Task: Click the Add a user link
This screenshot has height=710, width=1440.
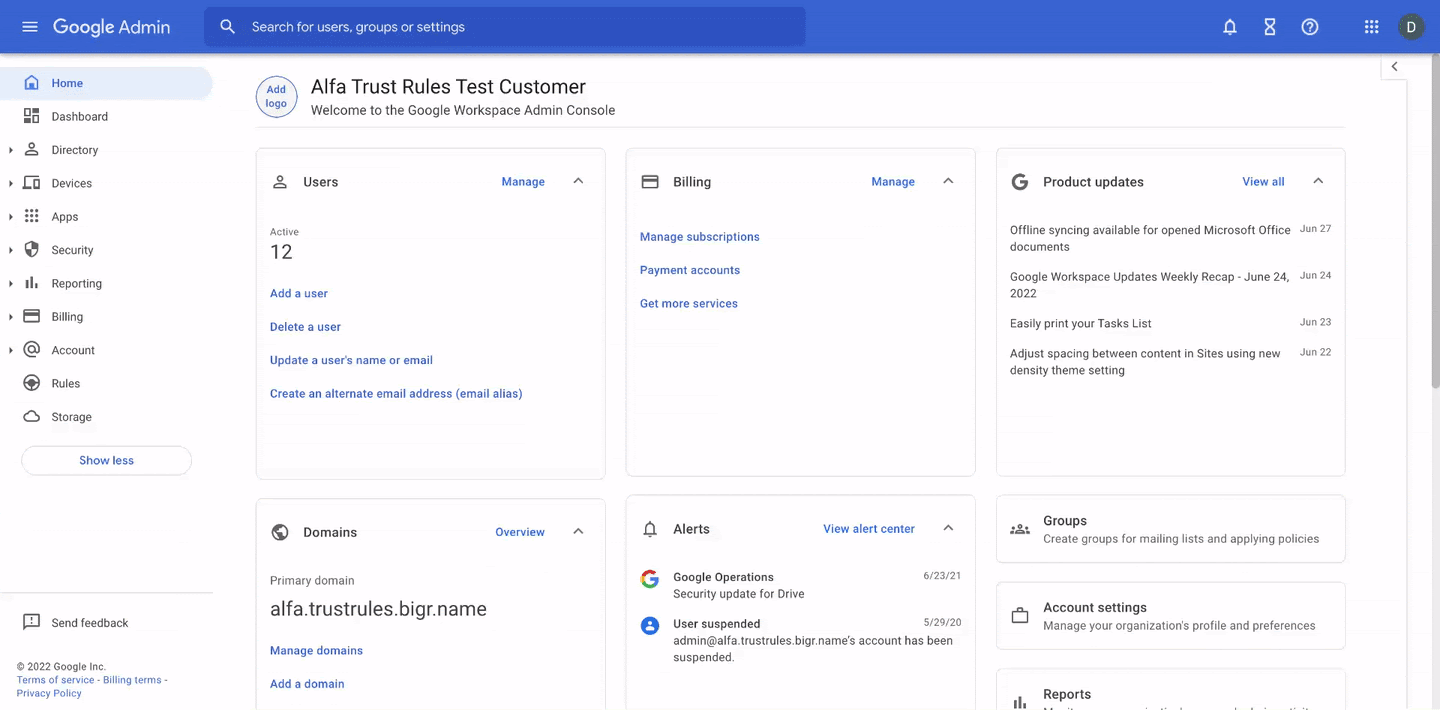Action: click(299, 293)
